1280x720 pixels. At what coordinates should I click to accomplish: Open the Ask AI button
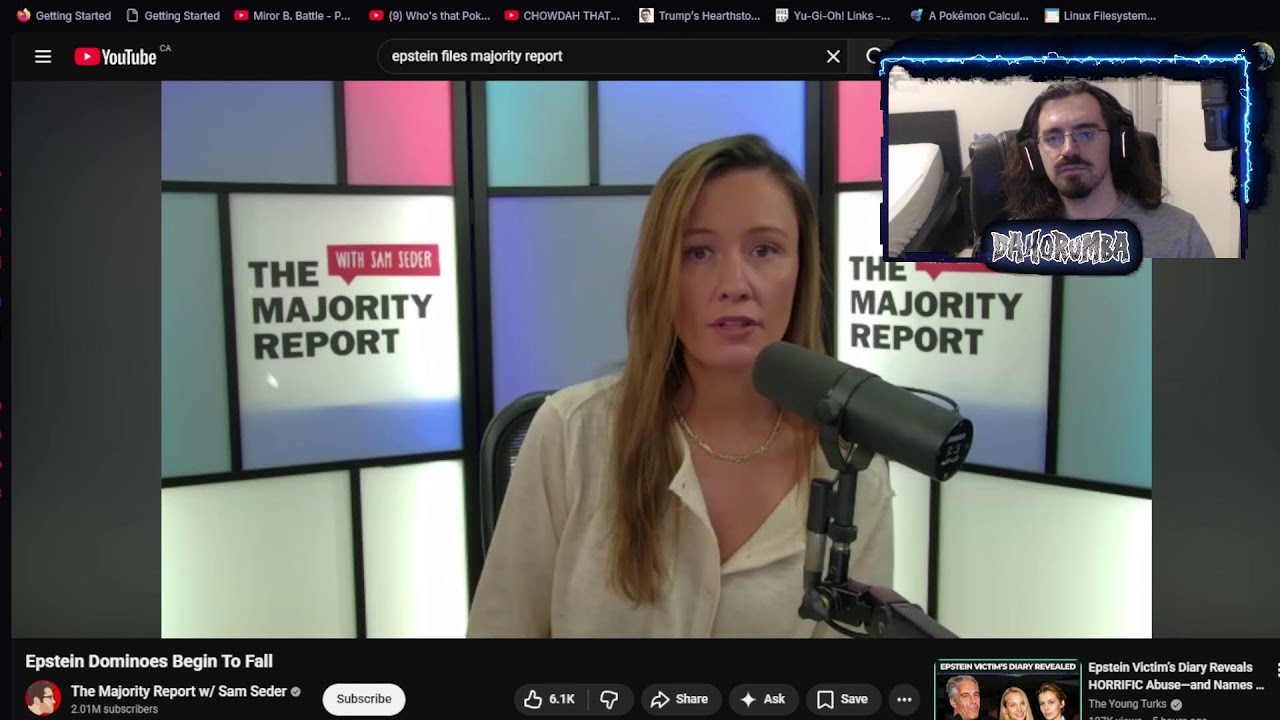763,699
